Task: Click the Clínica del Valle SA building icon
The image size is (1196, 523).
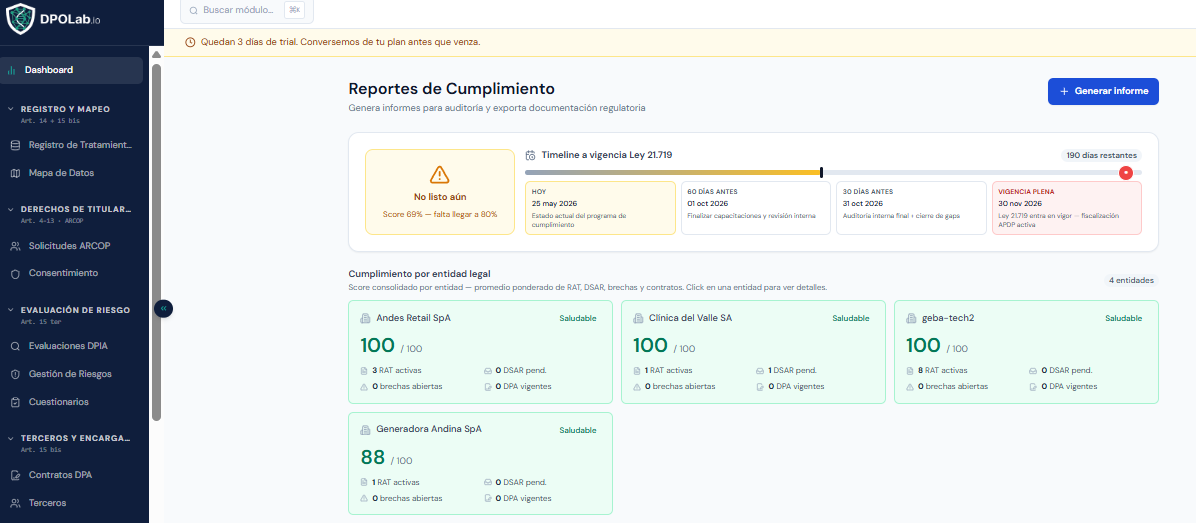Action: (x=638, y=318)
